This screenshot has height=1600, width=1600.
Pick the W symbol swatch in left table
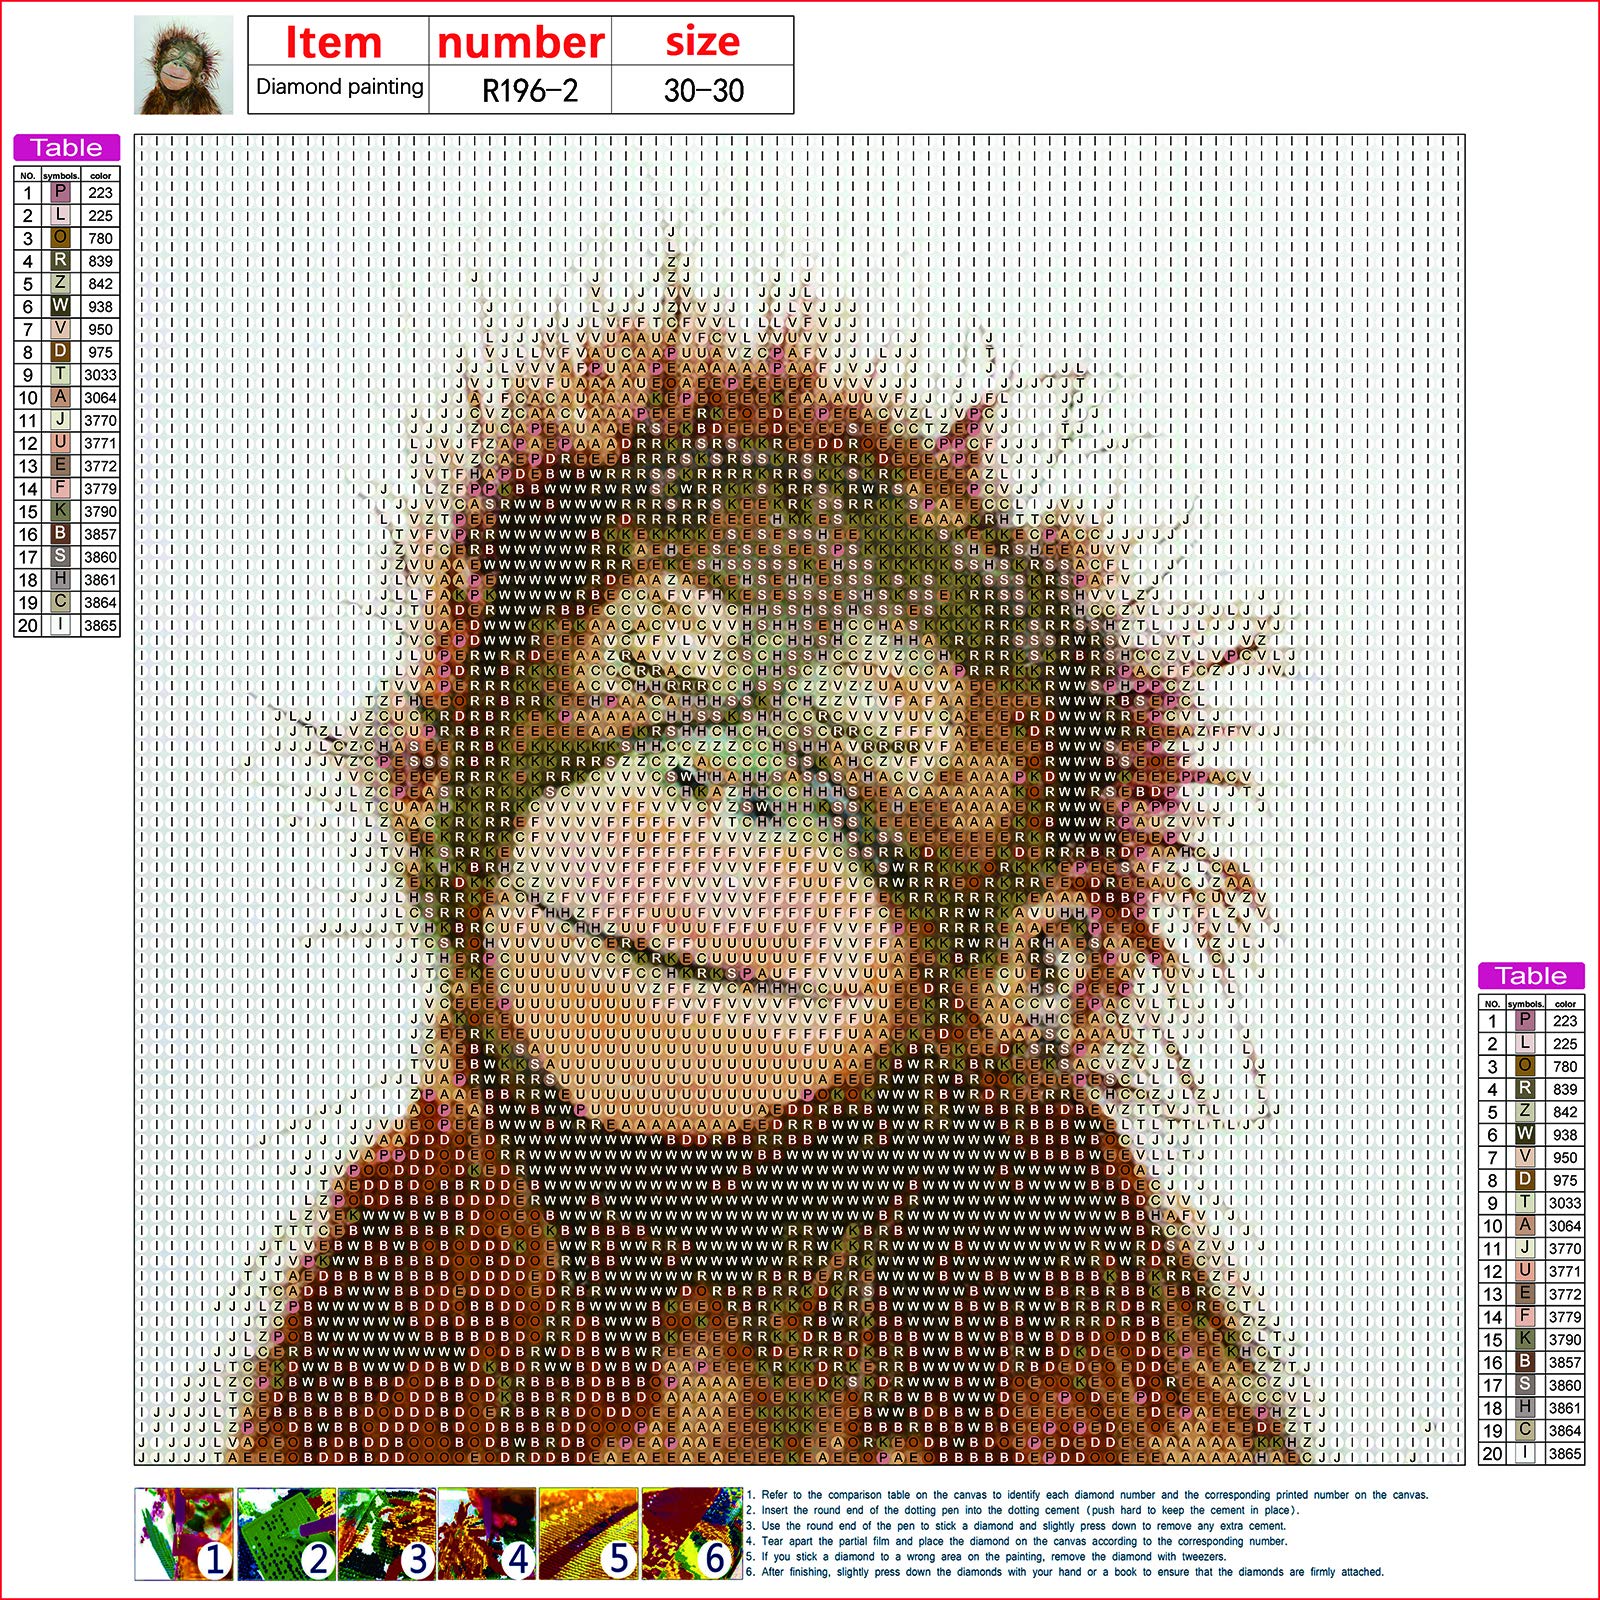(x=60, y=306)
